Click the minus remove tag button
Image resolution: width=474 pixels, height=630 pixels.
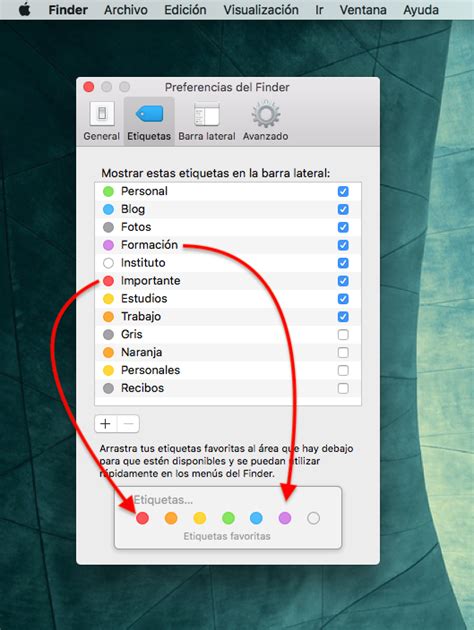point(129,423)
